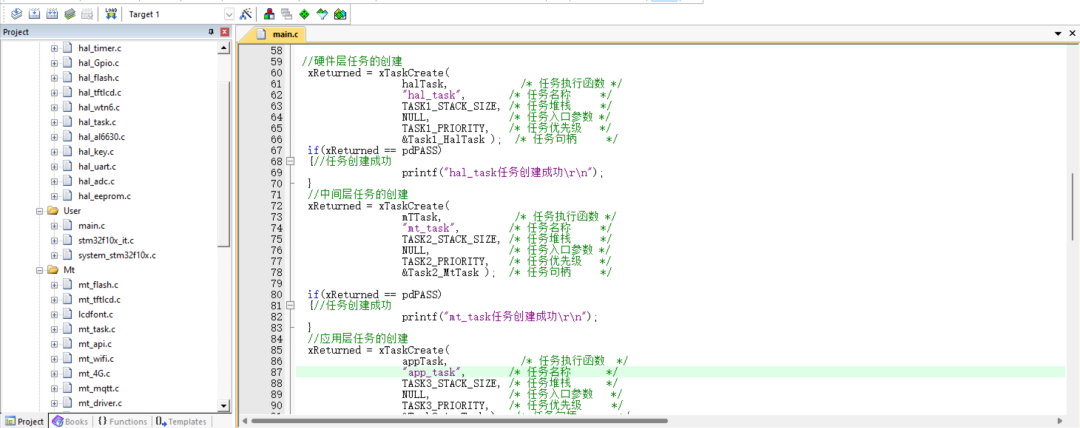This screenshot has height=428, width=1080.
Task: Click editor horizontal scrollbar left arrow
Action: (245, 420)
